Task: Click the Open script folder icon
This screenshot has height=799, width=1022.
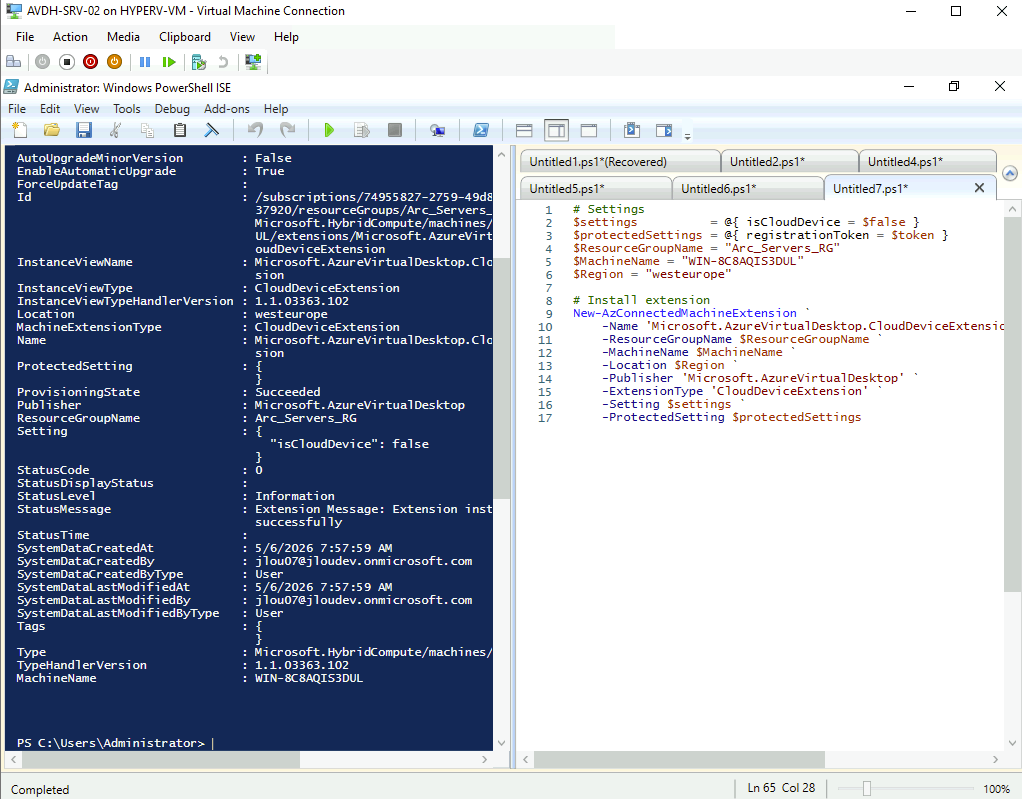Action: (51, 130)
